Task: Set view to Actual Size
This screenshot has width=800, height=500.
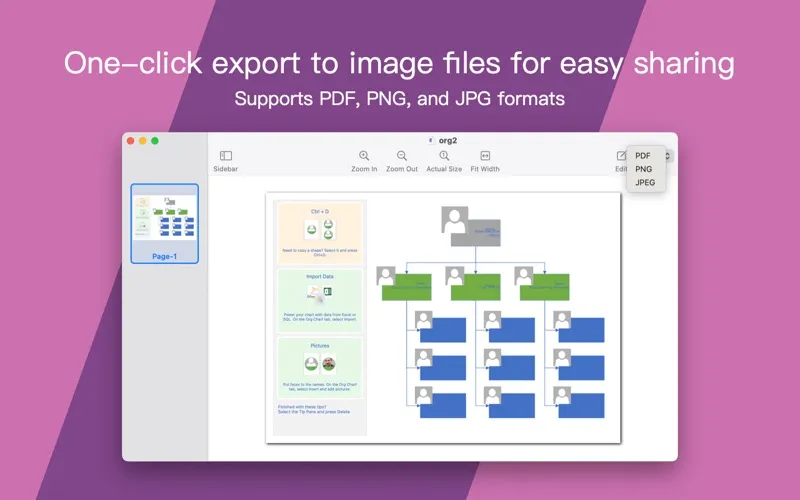Action: [444, 156]
